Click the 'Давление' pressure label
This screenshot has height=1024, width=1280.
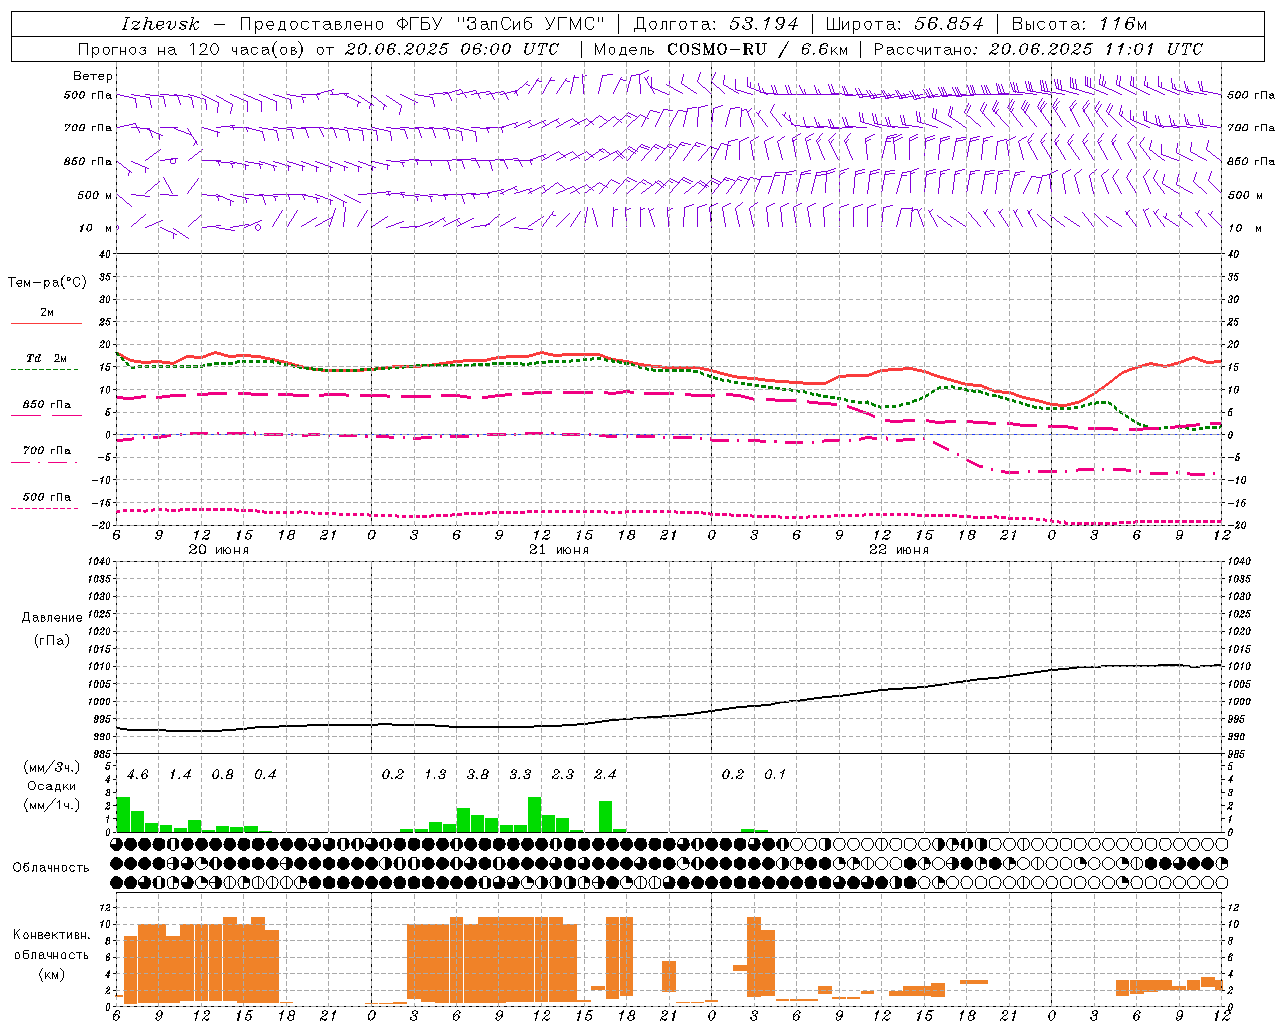pos(52,618)
